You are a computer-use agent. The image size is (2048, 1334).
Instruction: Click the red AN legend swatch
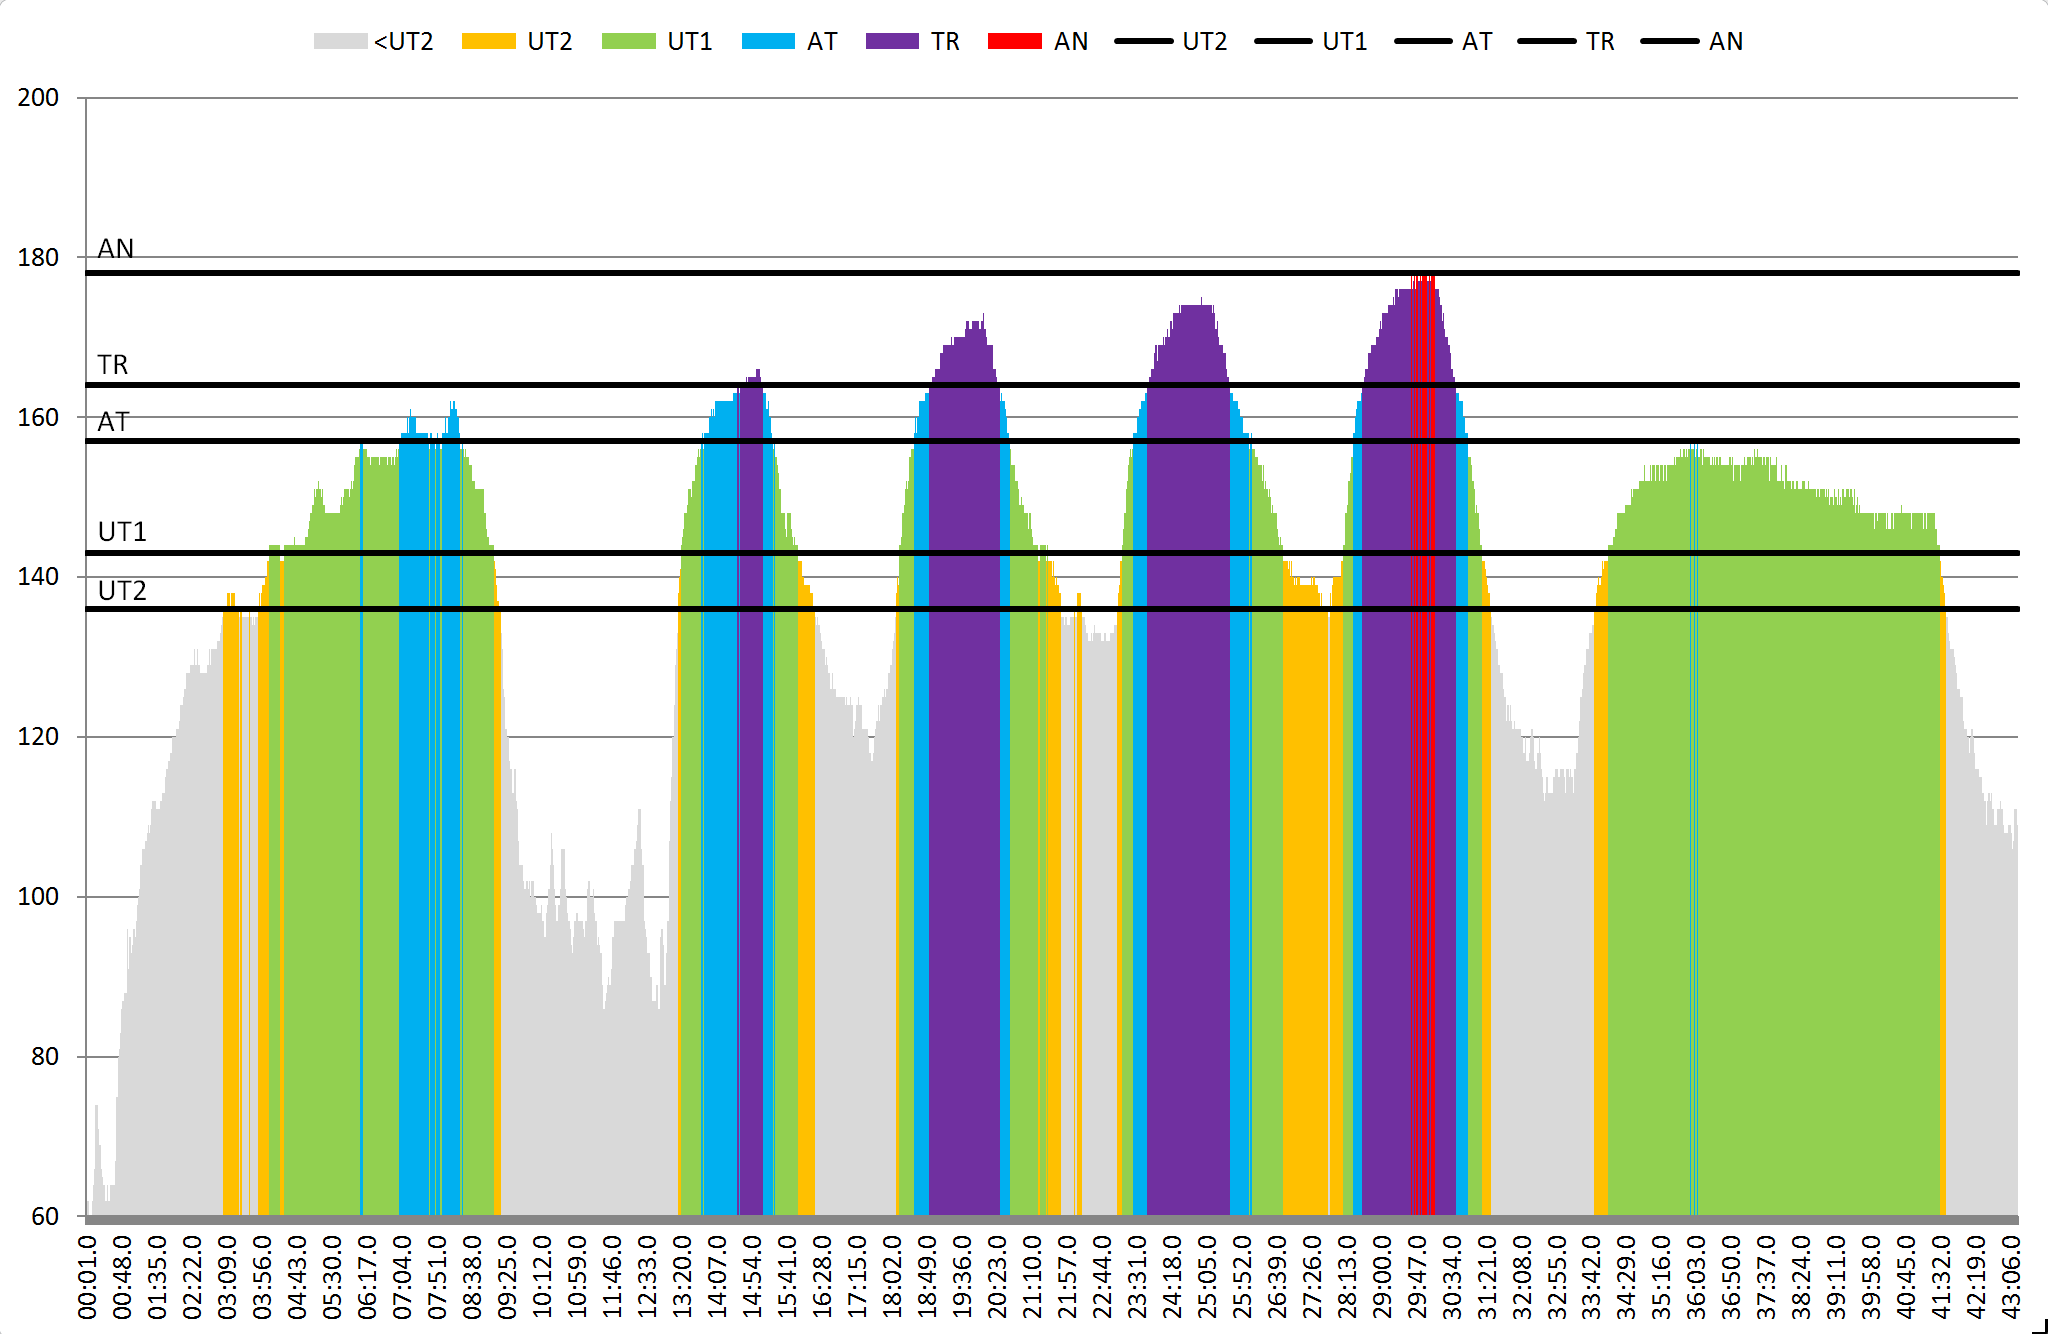coord(1014,41)
